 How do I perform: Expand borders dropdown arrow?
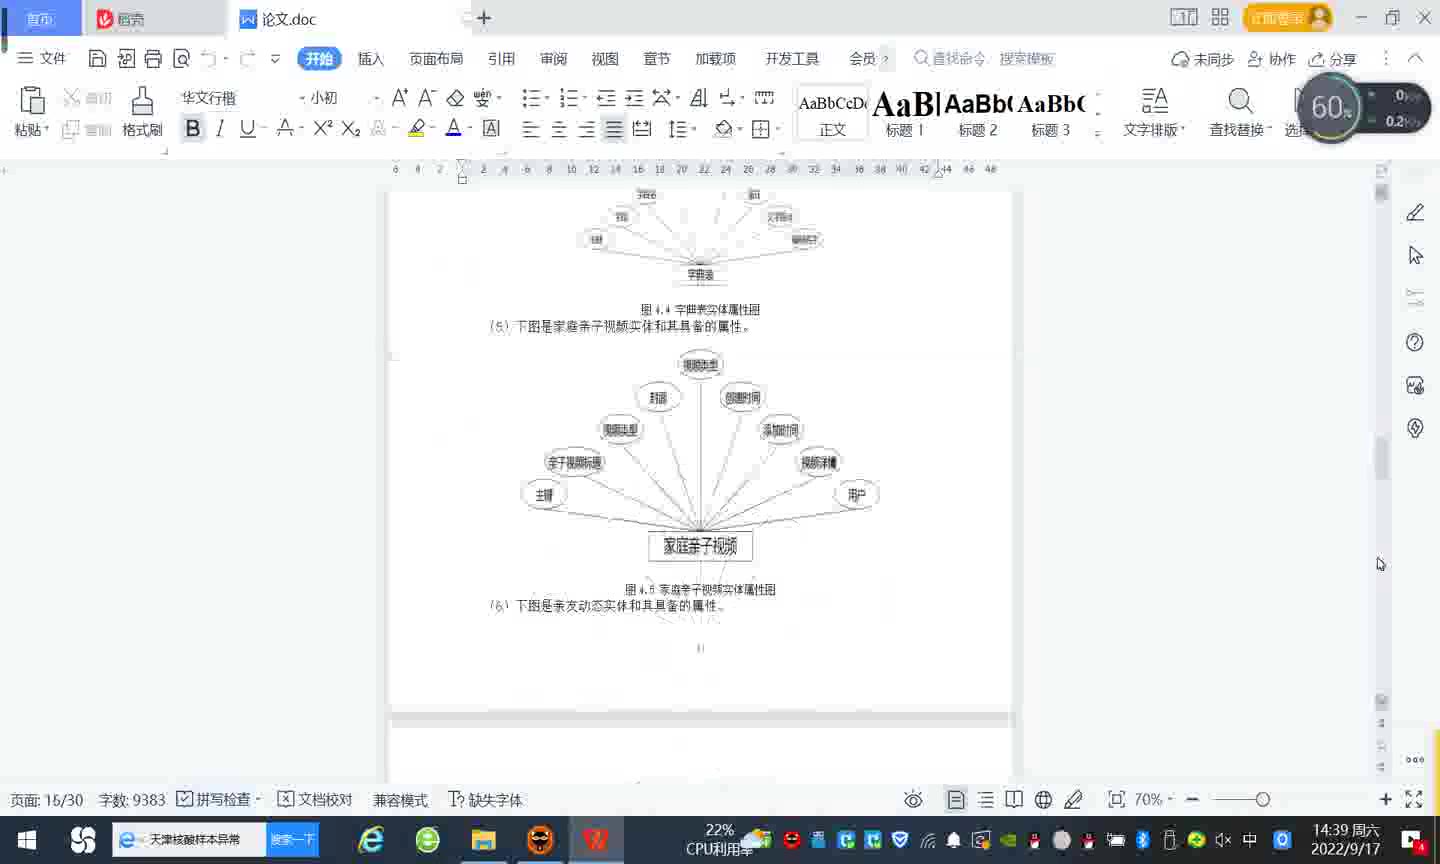click(x=778, y=129)
